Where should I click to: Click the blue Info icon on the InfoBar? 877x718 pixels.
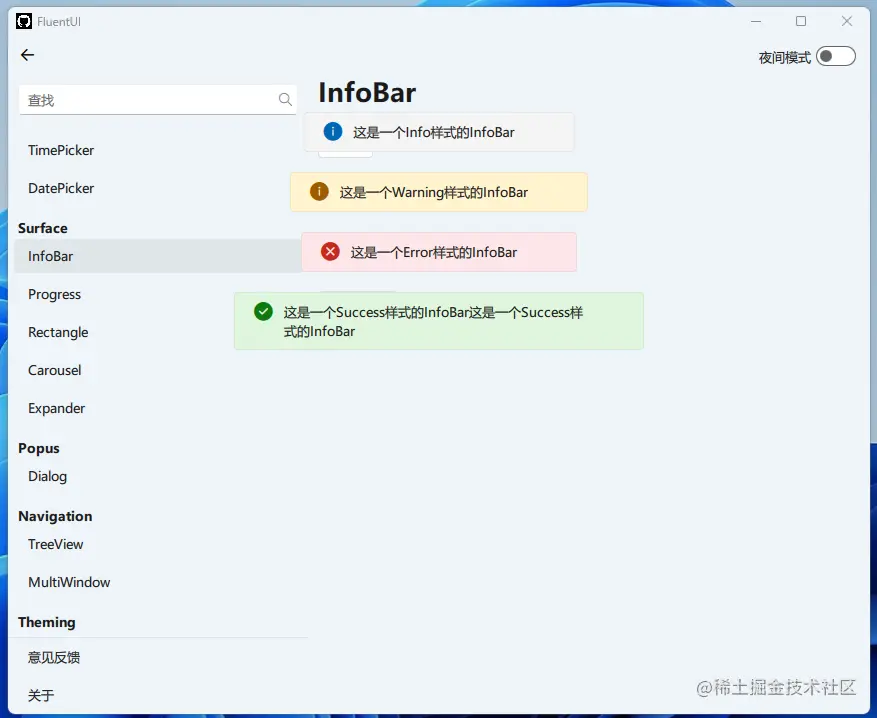(x=332, y=131)
